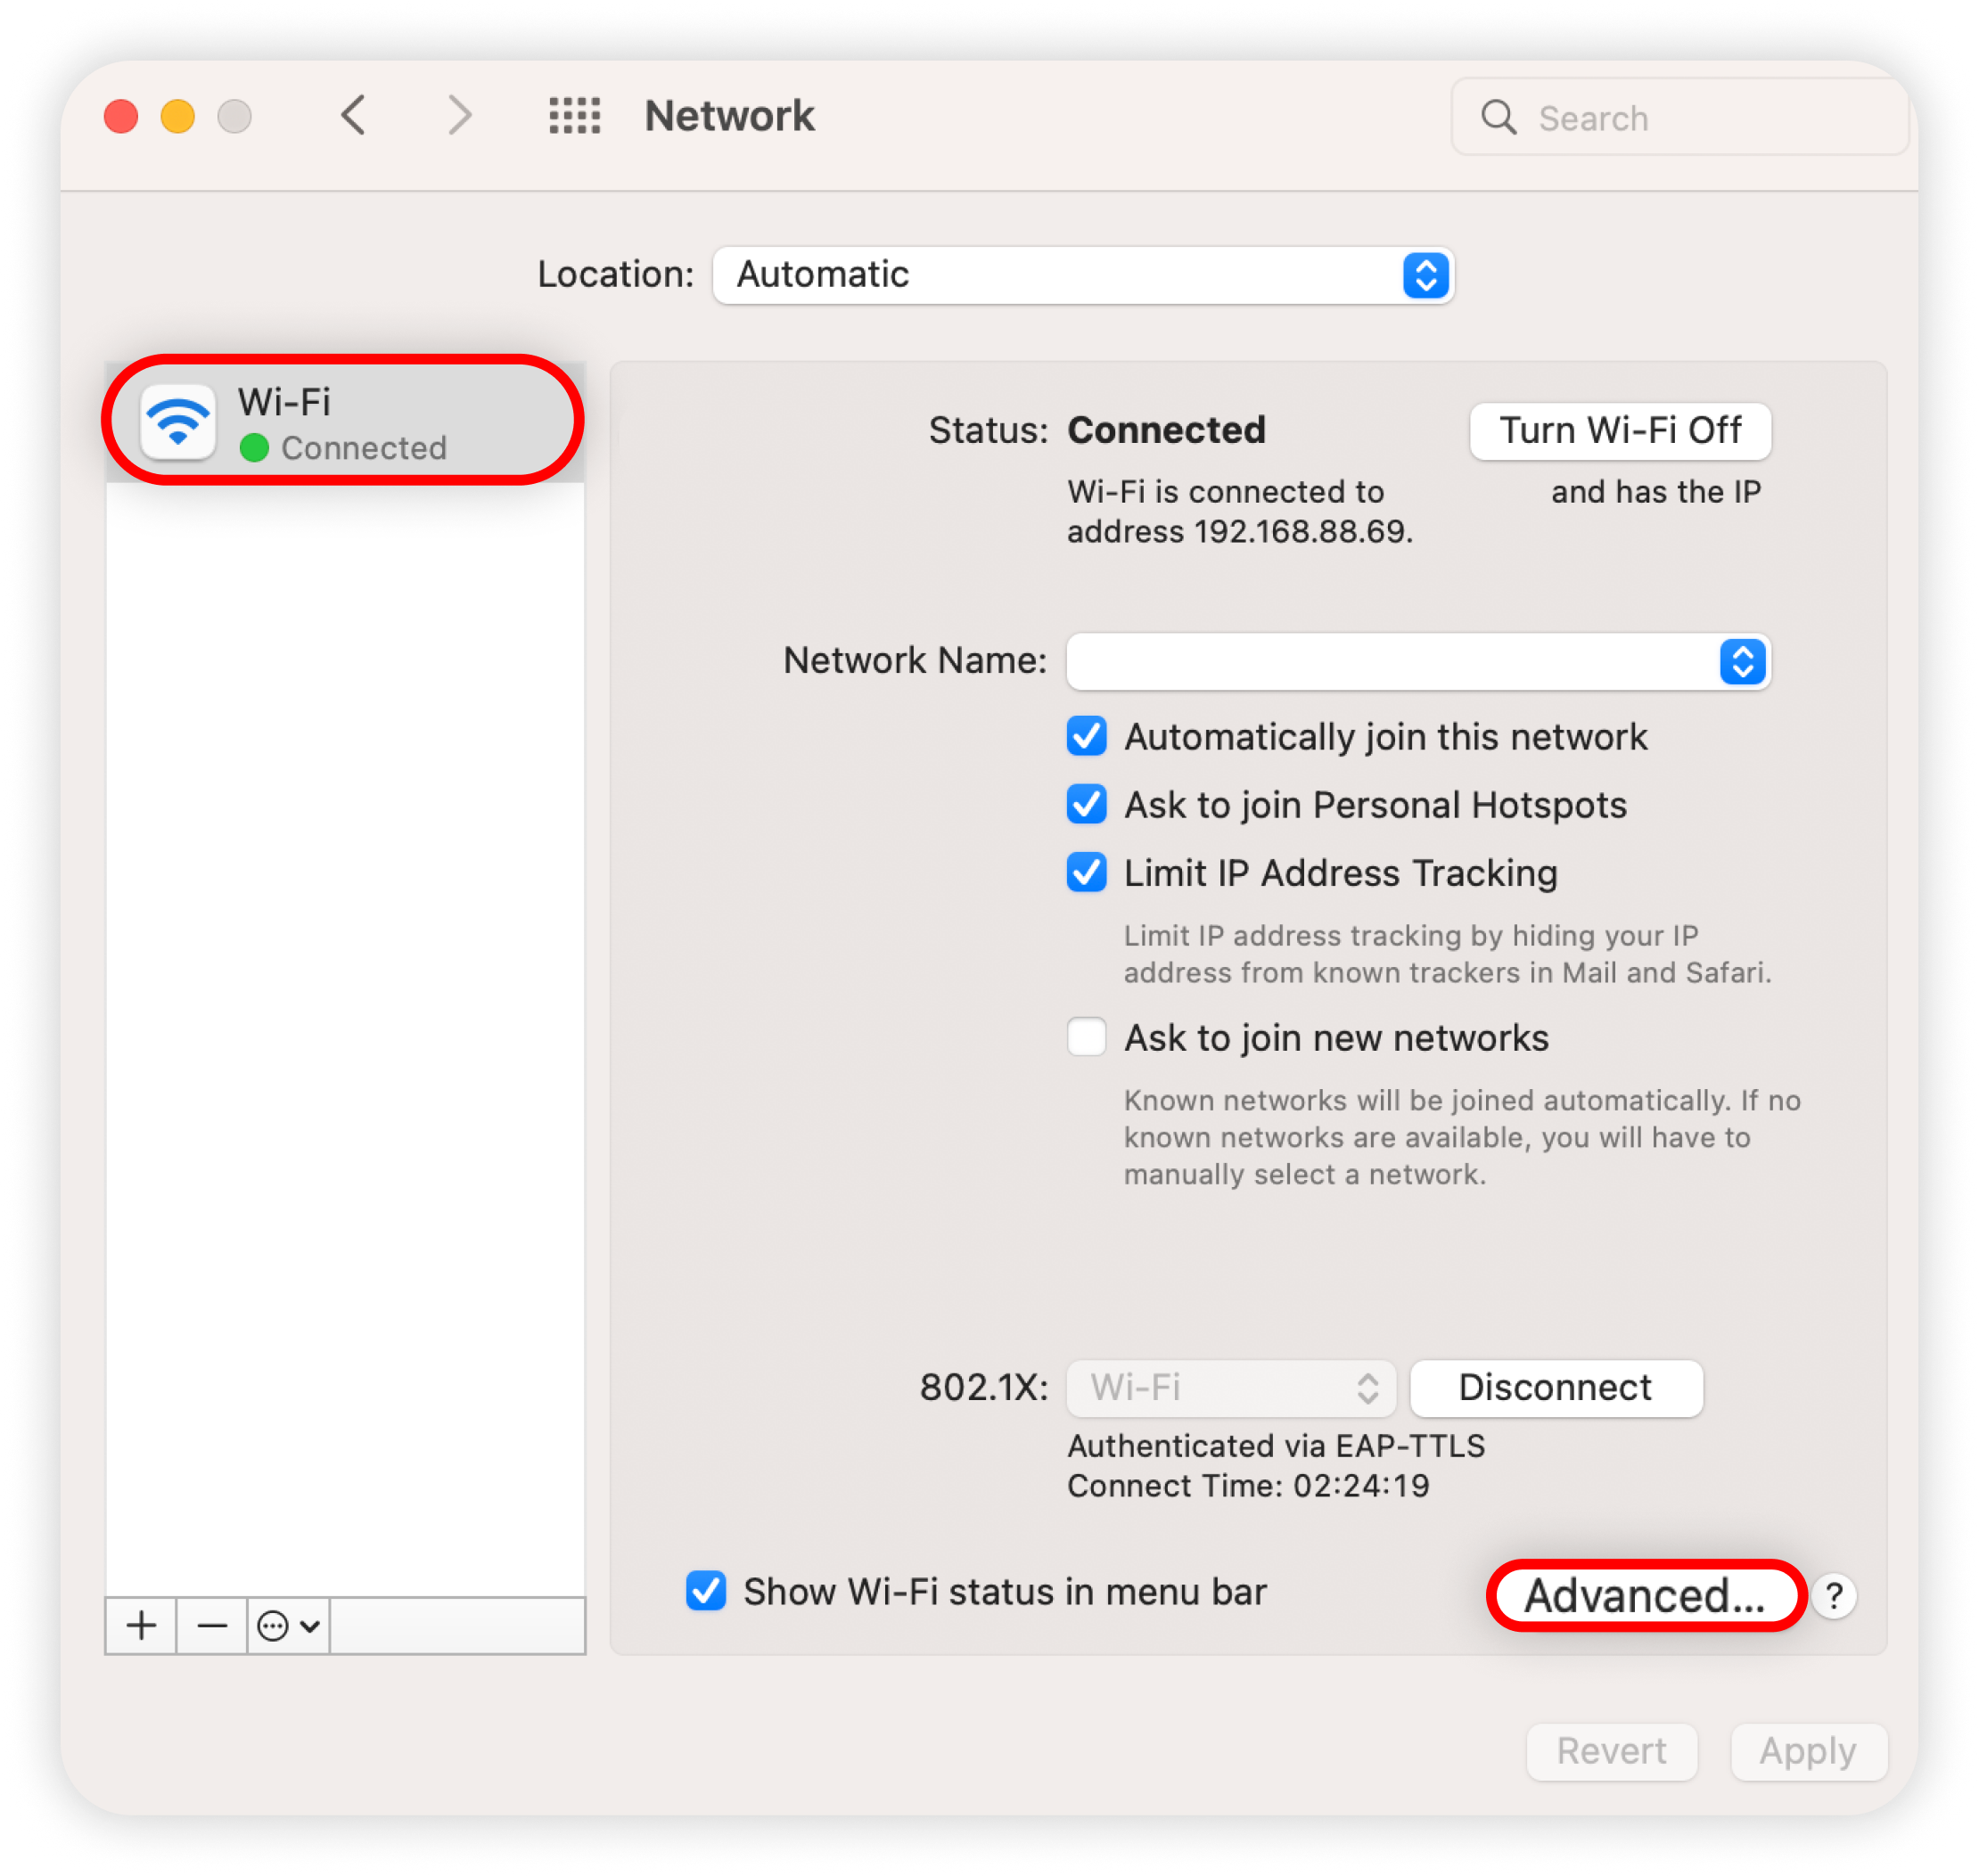The width and height of the screenshot is (1979, 1876).
Task: Expand the Network Name dropdown
Action: pyautogui.click(x=1418, y=661)
